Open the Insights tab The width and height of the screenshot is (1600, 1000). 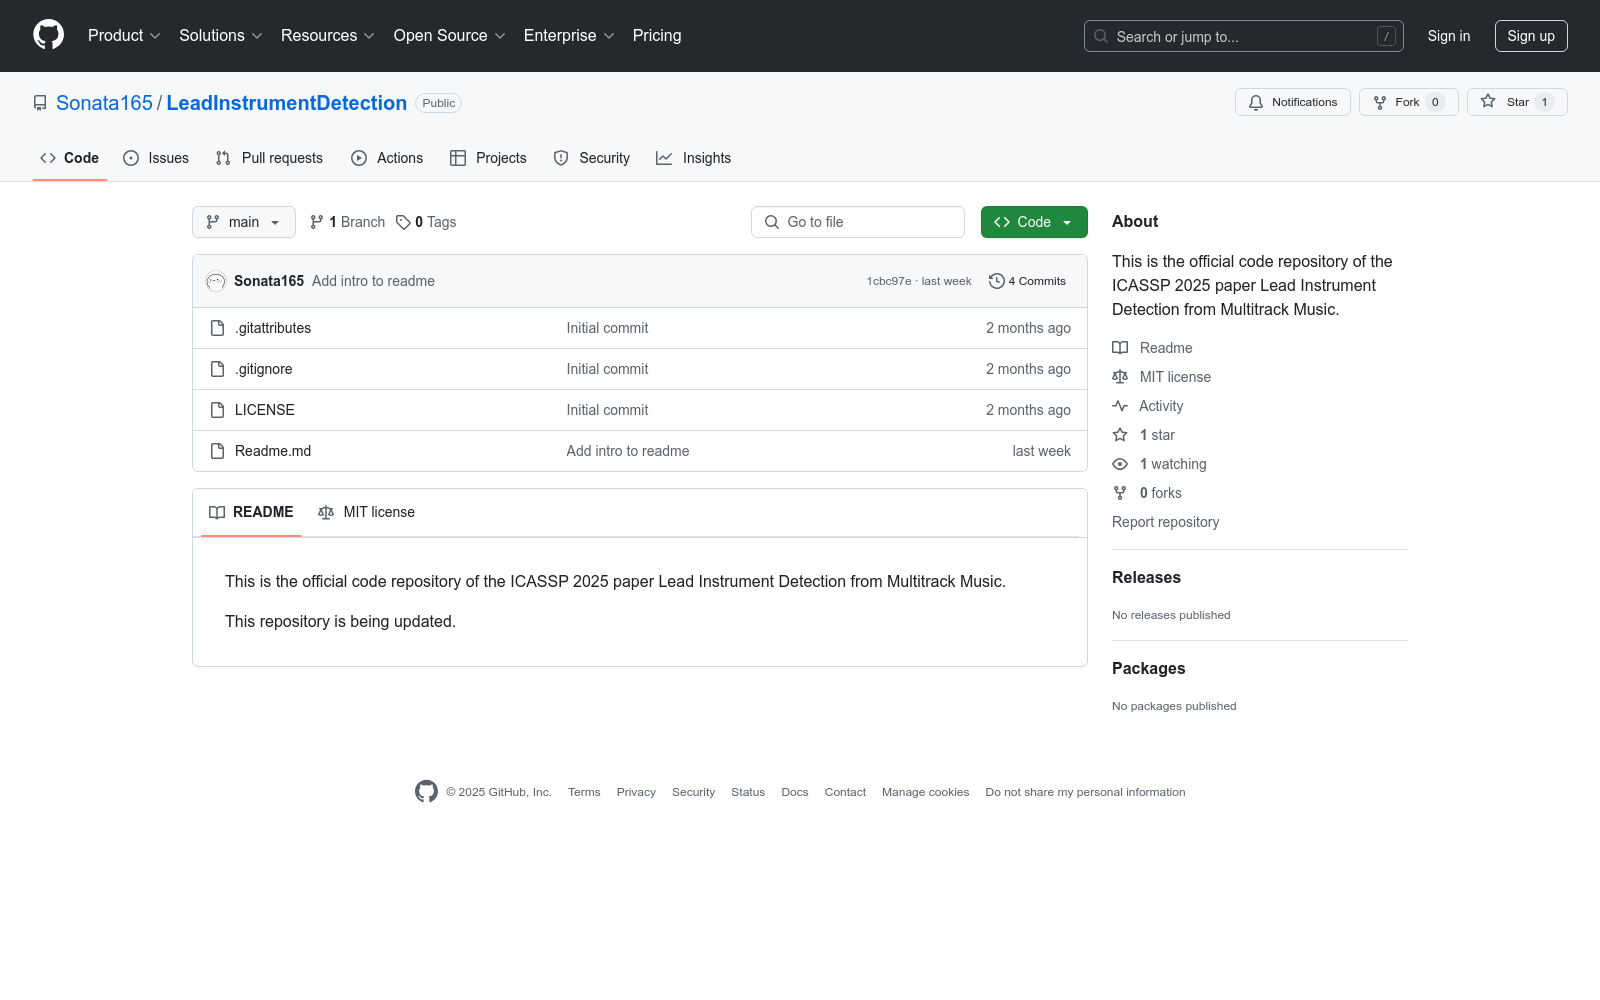pos(694,158)
